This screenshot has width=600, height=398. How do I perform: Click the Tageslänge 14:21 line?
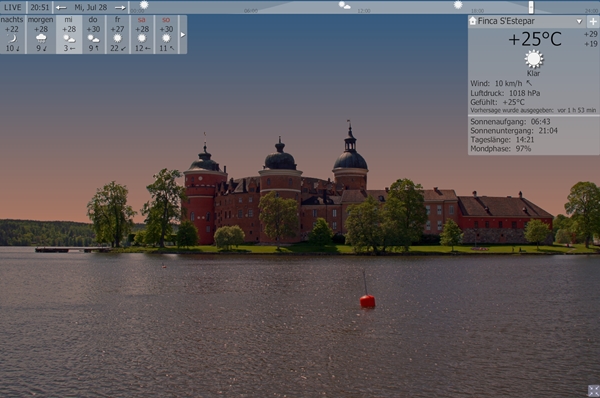coord(502,140)
